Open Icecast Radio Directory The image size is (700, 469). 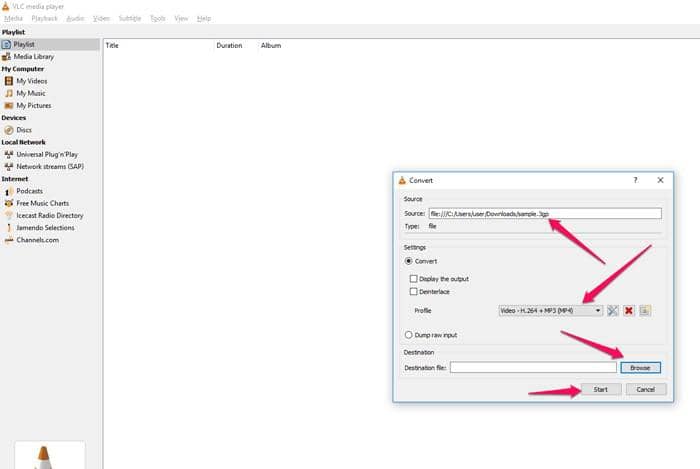point(49,215)
